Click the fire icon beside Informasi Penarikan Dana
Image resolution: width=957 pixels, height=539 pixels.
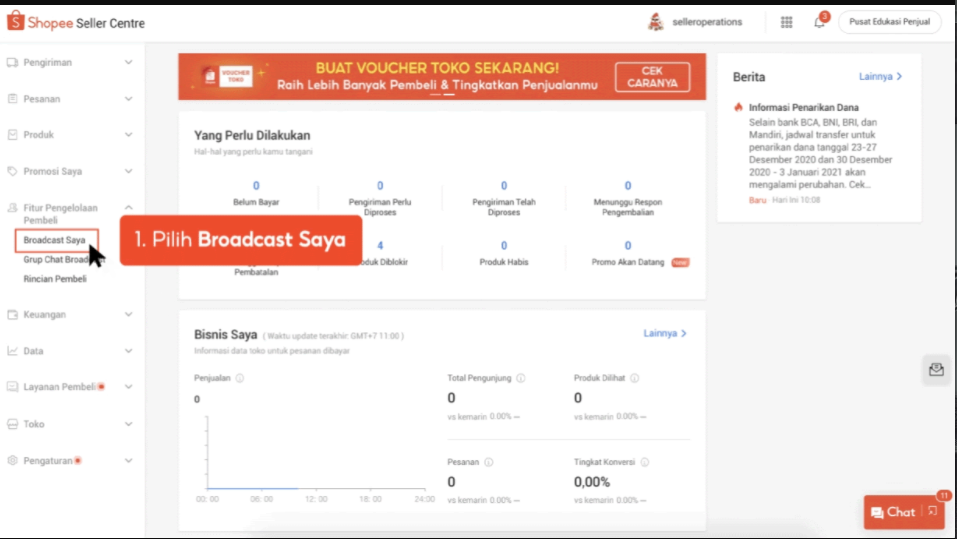click(739, 107)
